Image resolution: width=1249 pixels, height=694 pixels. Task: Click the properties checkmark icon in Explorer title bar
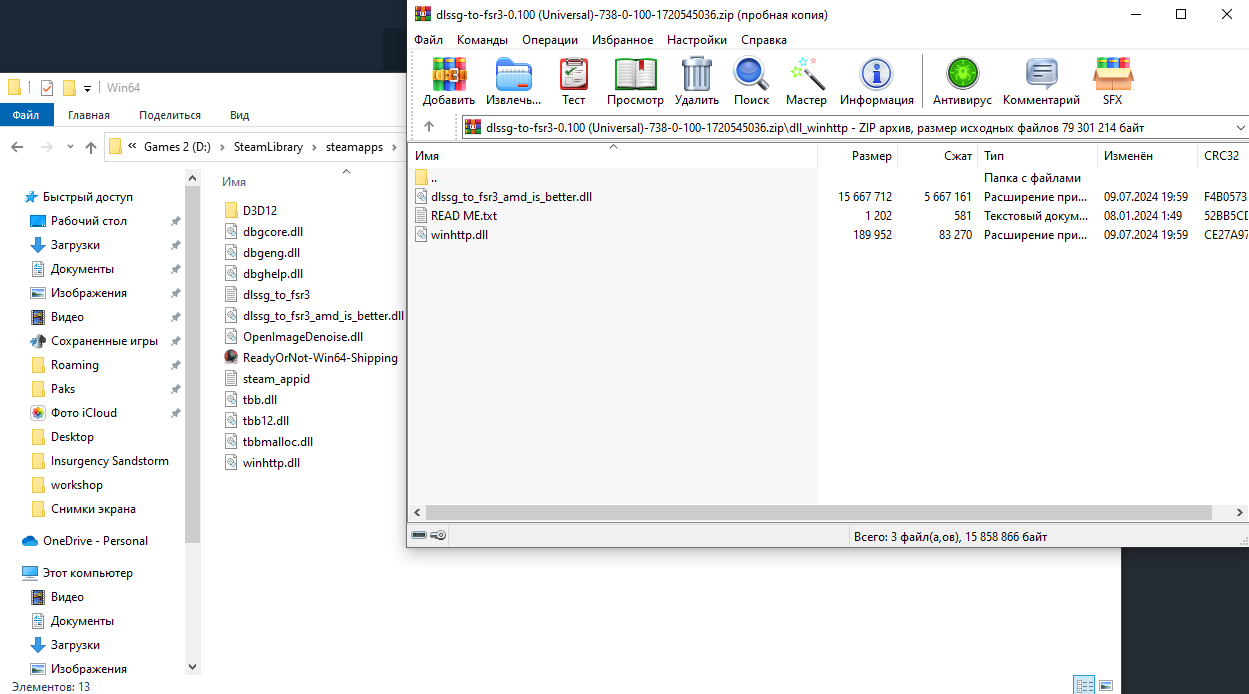coord(47,88)
